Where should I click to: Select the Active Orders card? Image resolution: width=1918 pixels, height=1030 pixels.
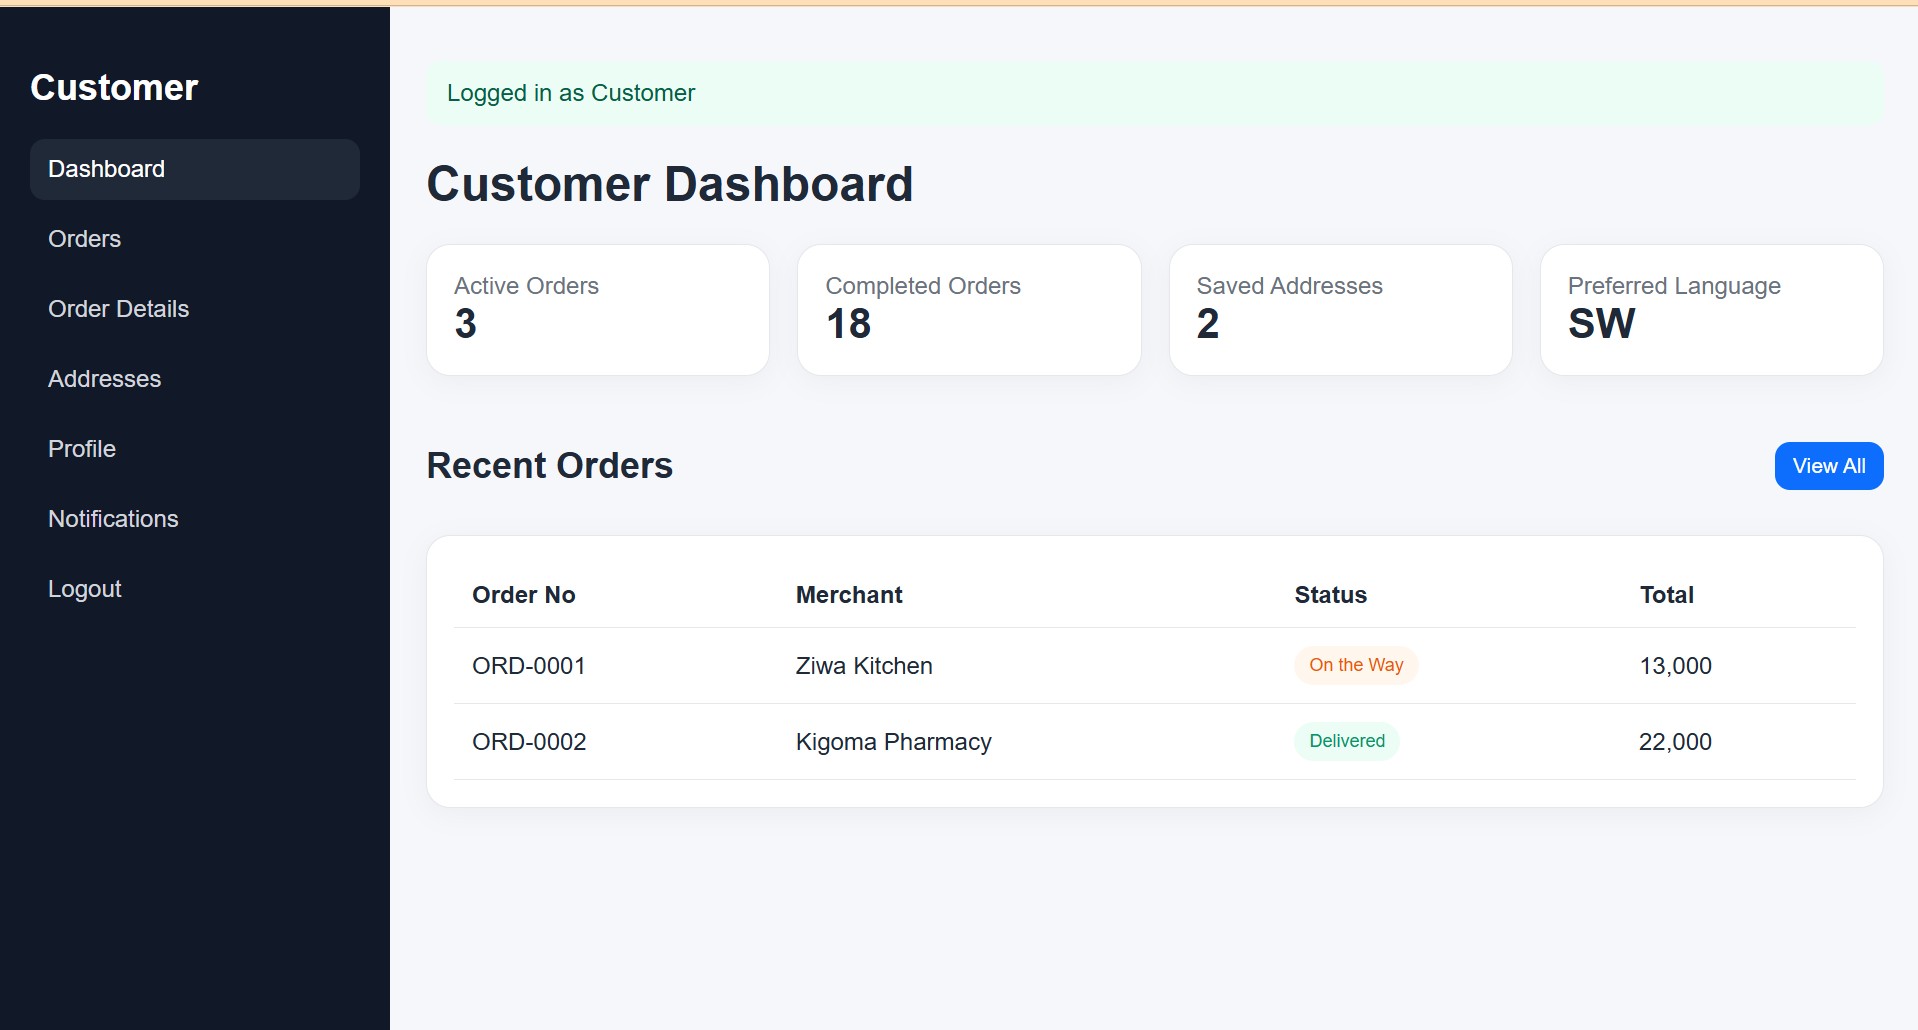point(597,310)
